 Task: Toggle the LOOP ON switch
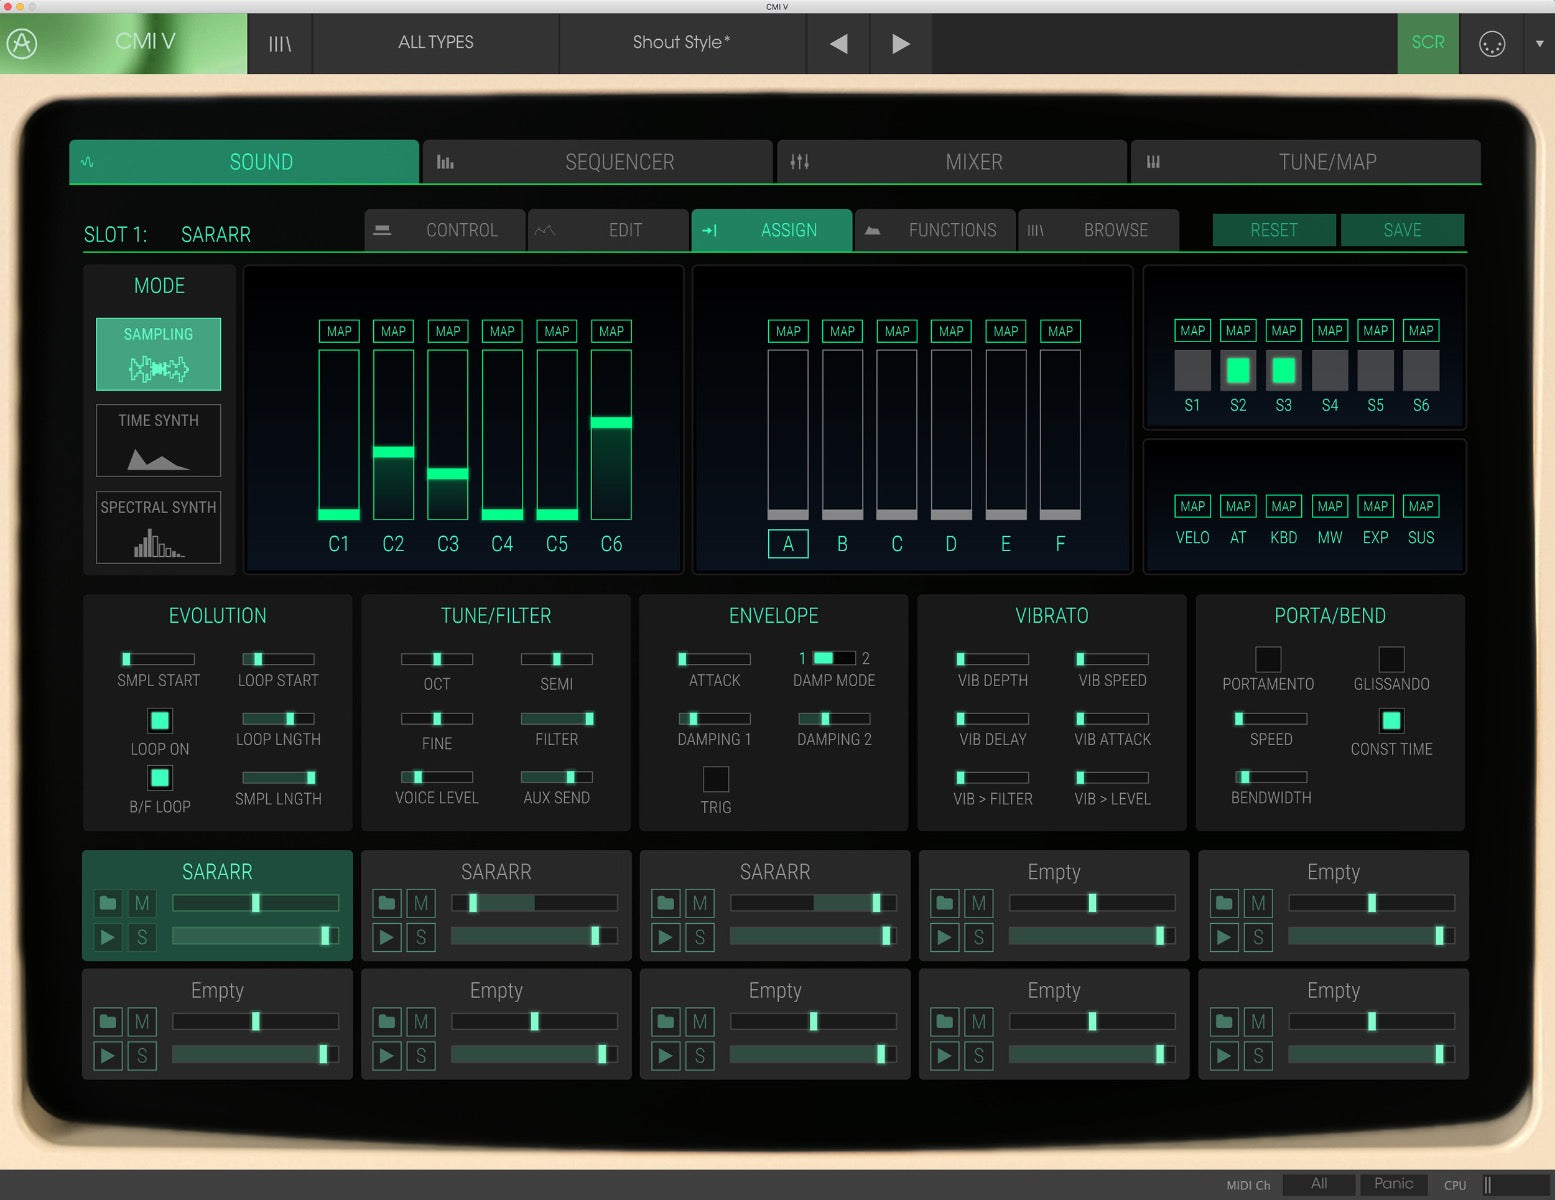159,720
